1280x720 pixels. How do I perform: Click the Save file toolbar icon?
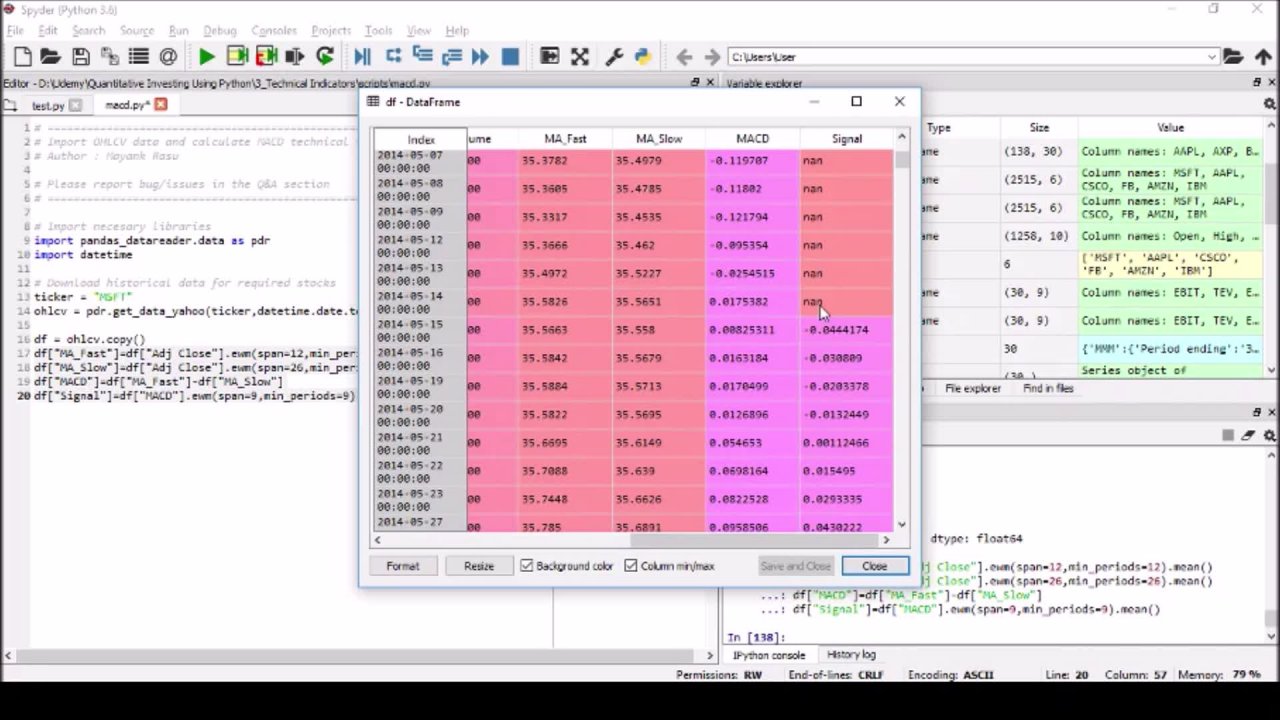point(81,57)
